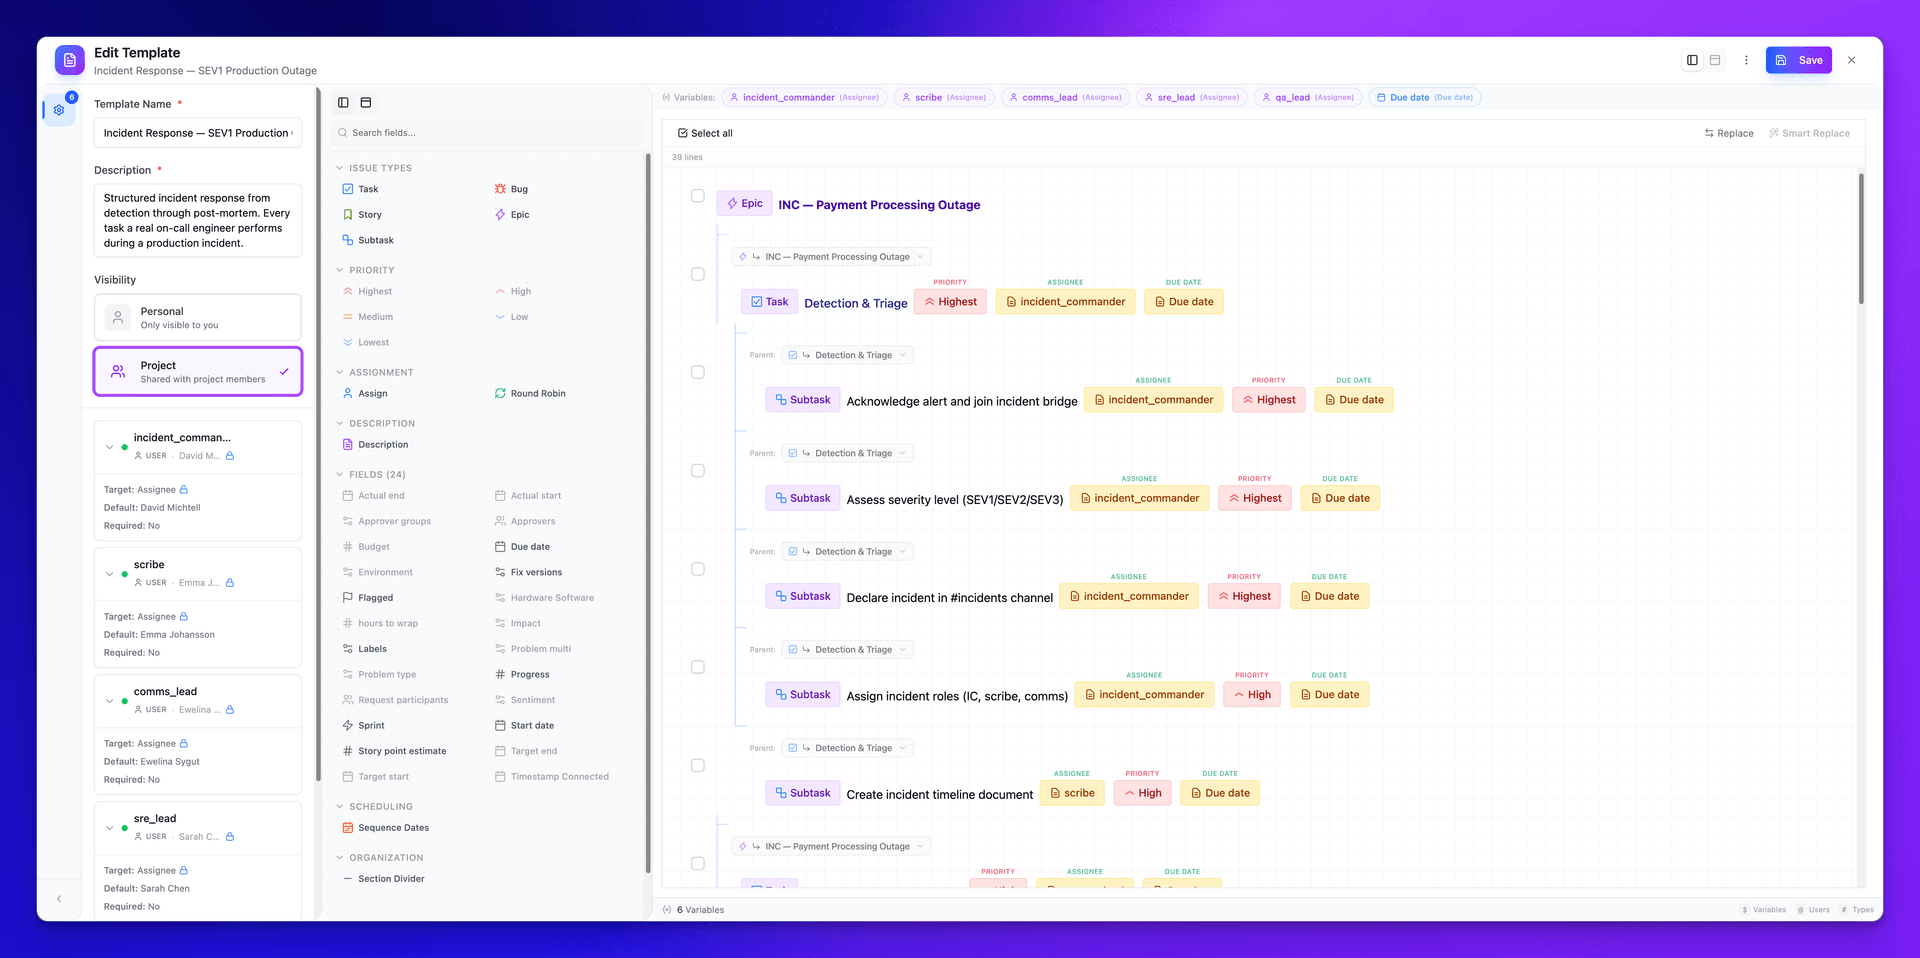The width and height of the screenshot is (1920, 958).
Task: Select the Bug issue type icon
Action: point(498,188)
